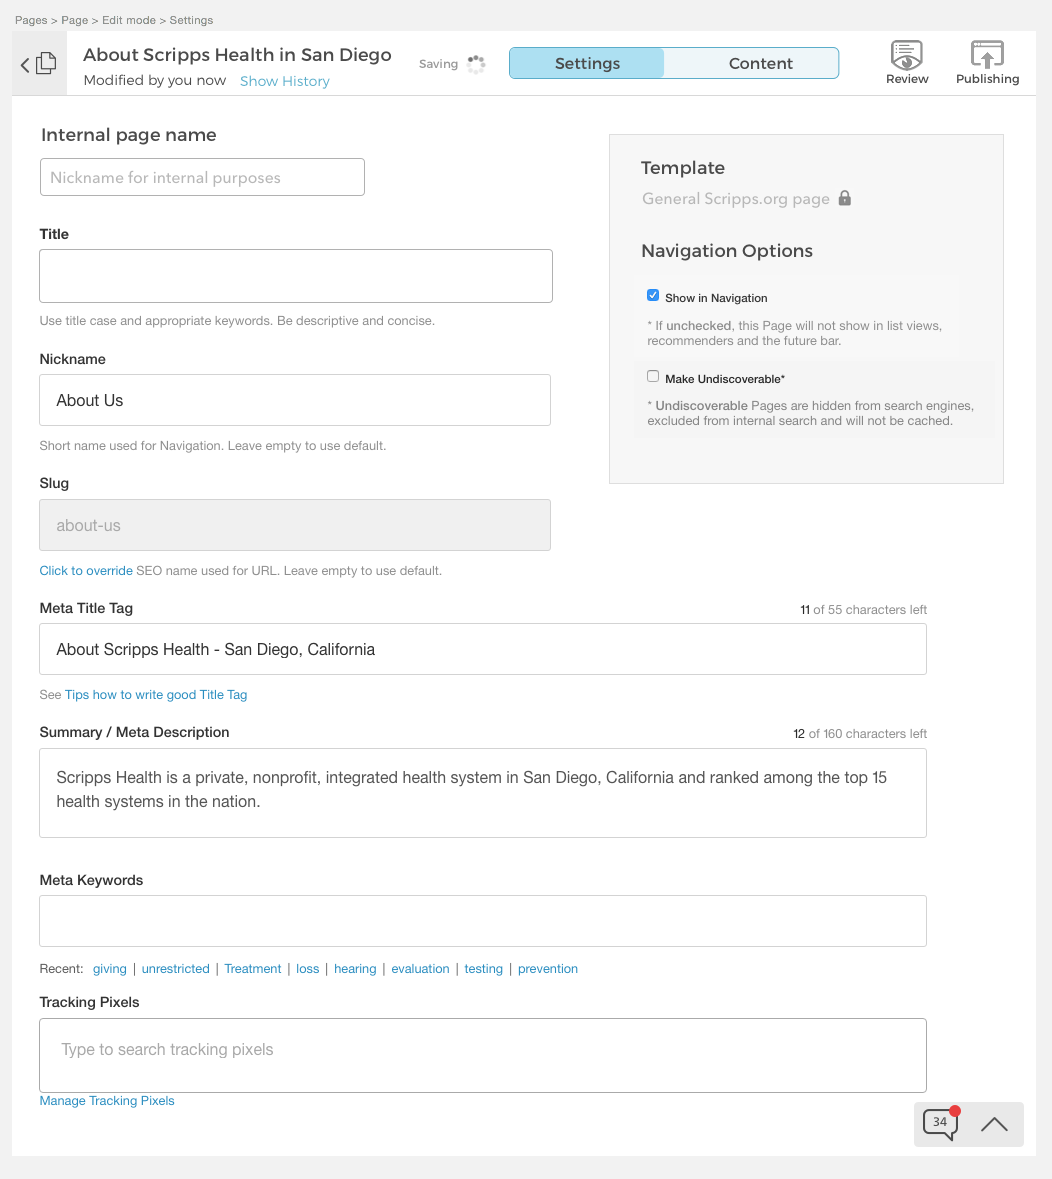This screenshot has width=1052, height=1179.
Task: Add recent keyword 'prevention'
Action: tap(547, 968)
